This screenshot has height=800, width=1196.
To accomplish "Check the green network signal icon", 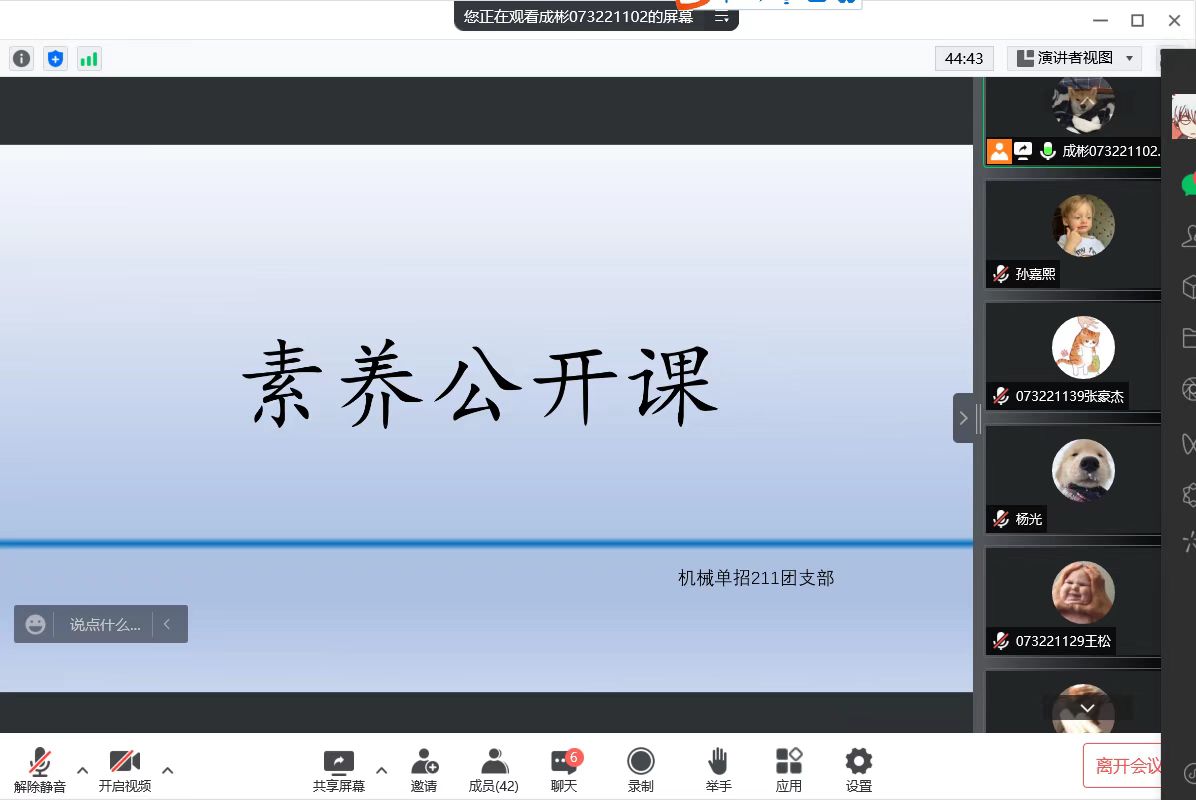I will (89, 59).
